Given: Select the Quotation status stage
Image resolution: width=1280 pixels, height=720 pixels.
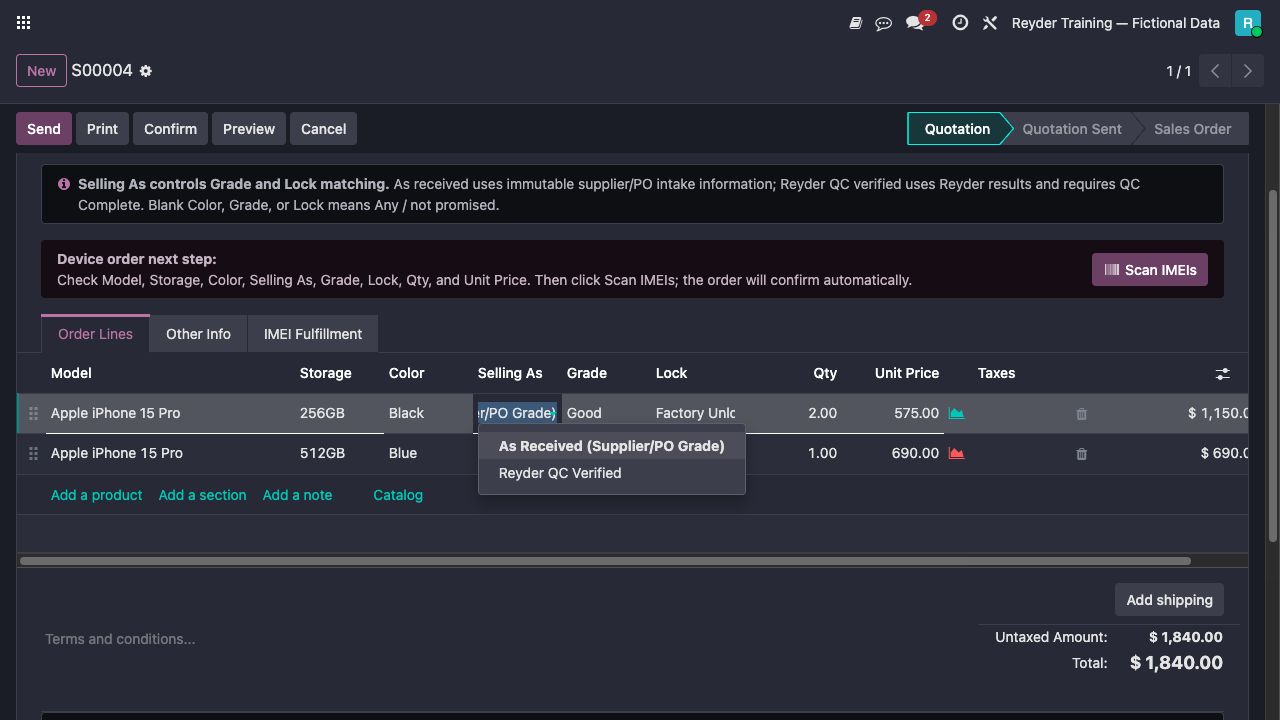Looking at the screenshot, I should pos(957,129).
